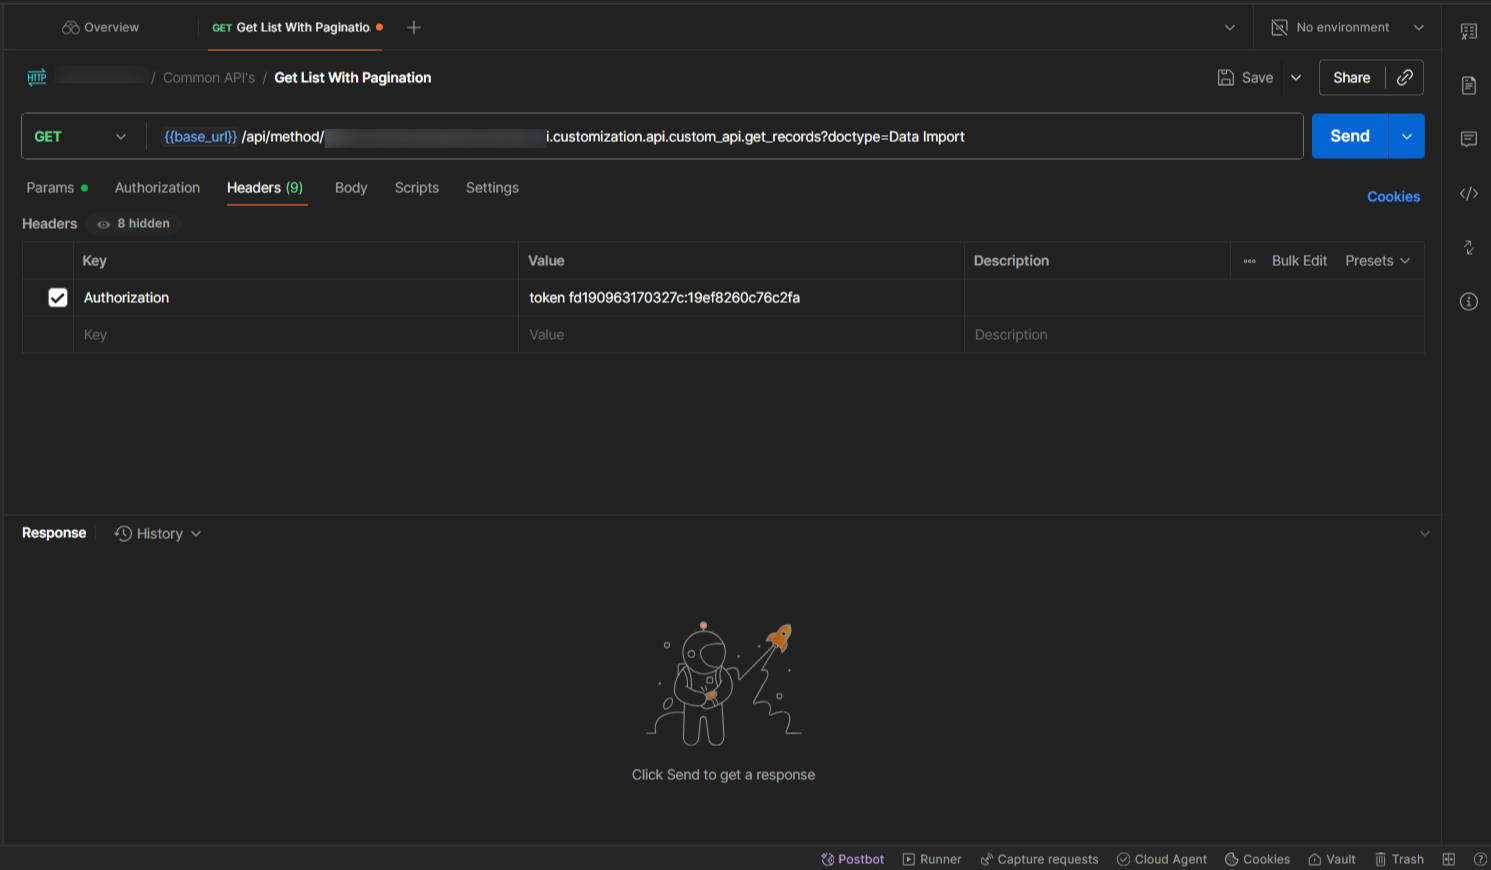Open the documentation icon in right sidebar
Viewport: 1491px width, 870px height.
click(1468, 85)
